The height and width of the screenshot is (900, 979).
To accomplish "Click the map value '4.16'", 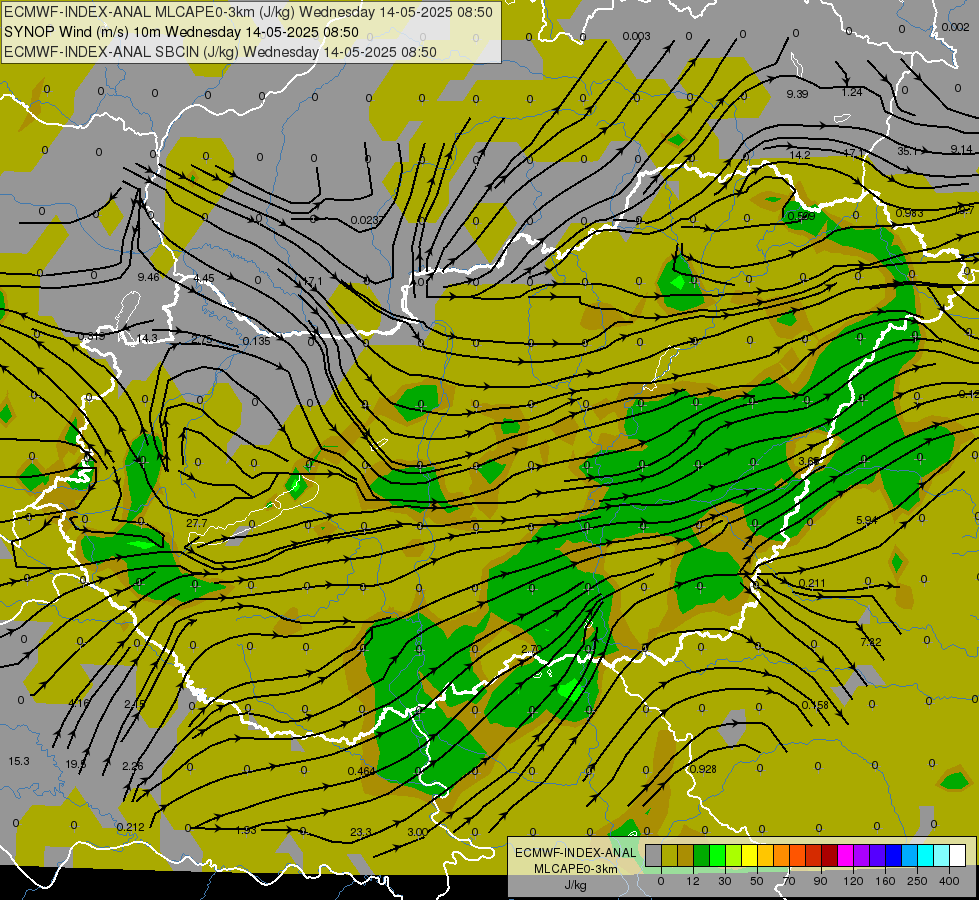I will pyautogui.click(x=79, y=703).
